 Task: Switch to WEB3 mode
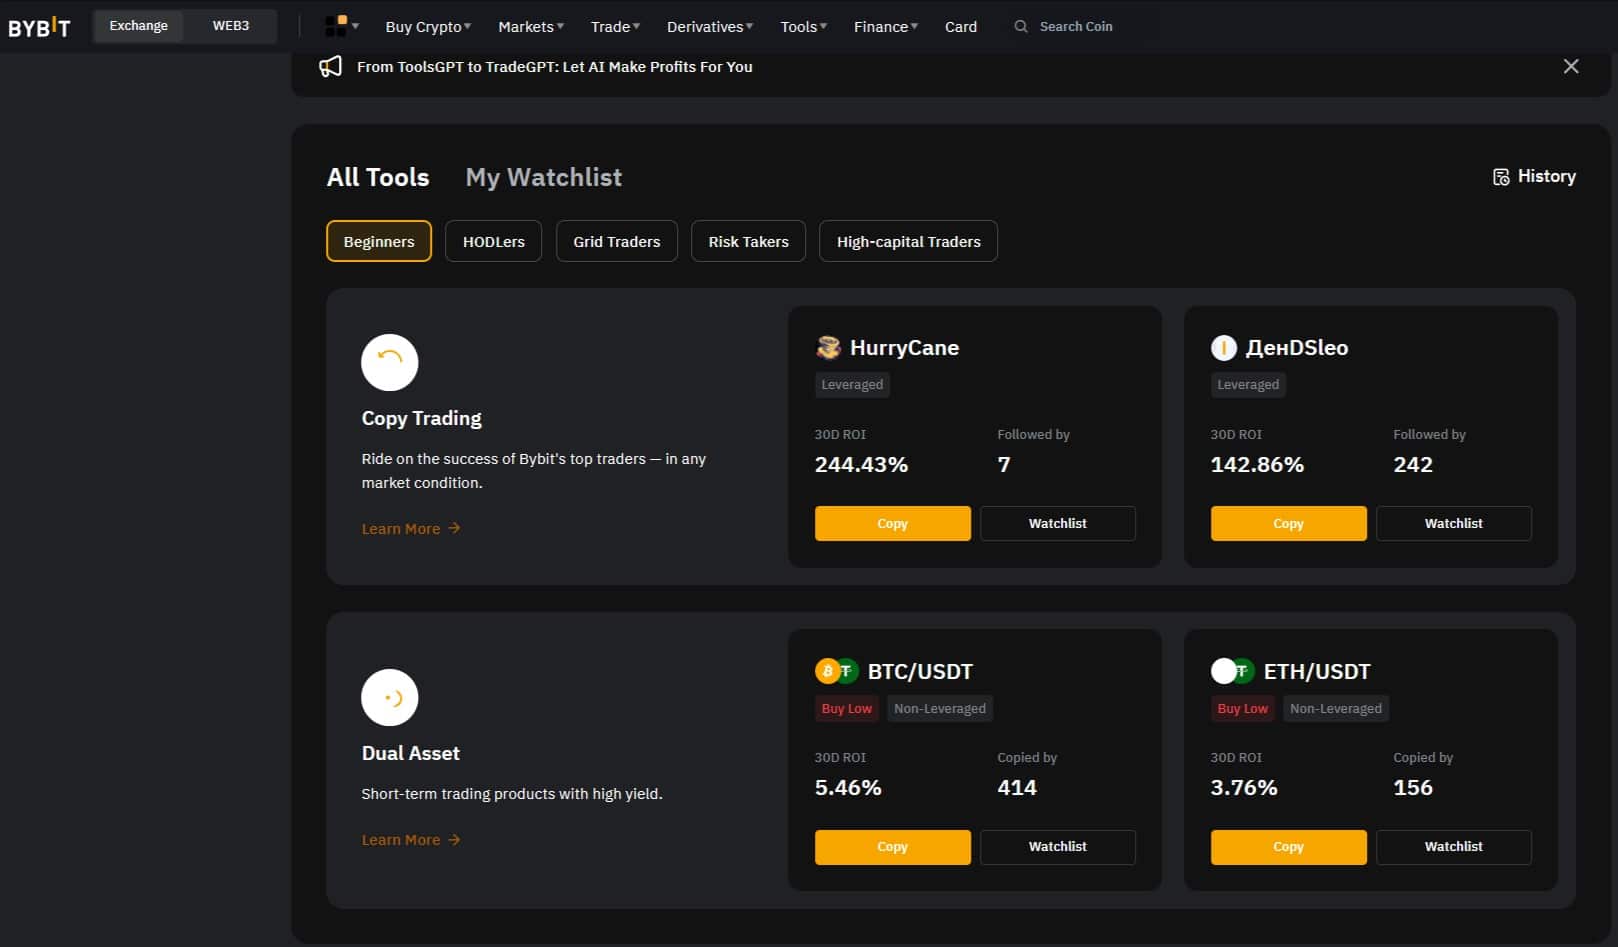point(231,26)
